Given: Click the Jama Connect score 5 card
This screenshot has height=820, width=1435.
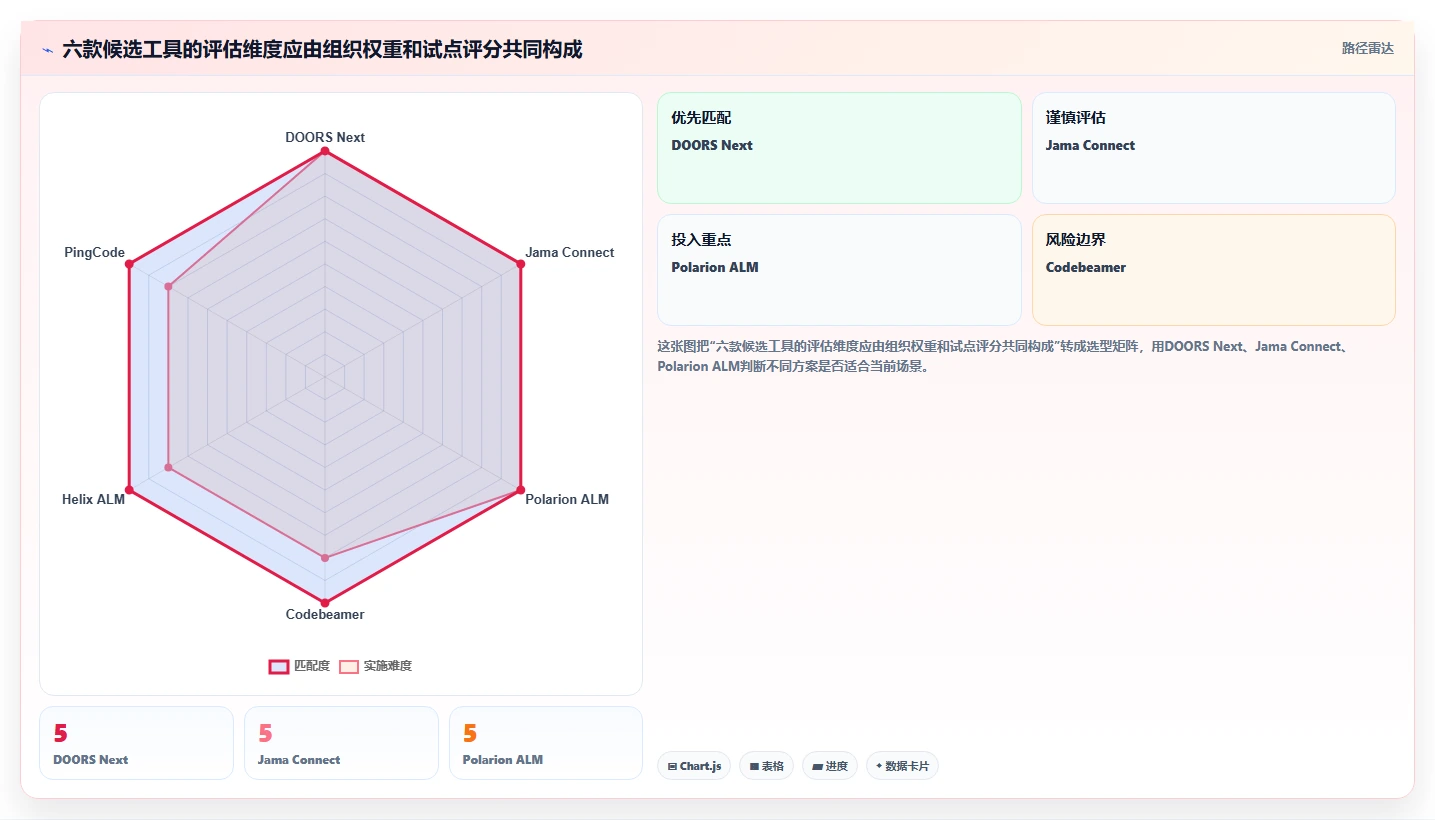Looking at the screenshot, I should [x=341, y=743].
